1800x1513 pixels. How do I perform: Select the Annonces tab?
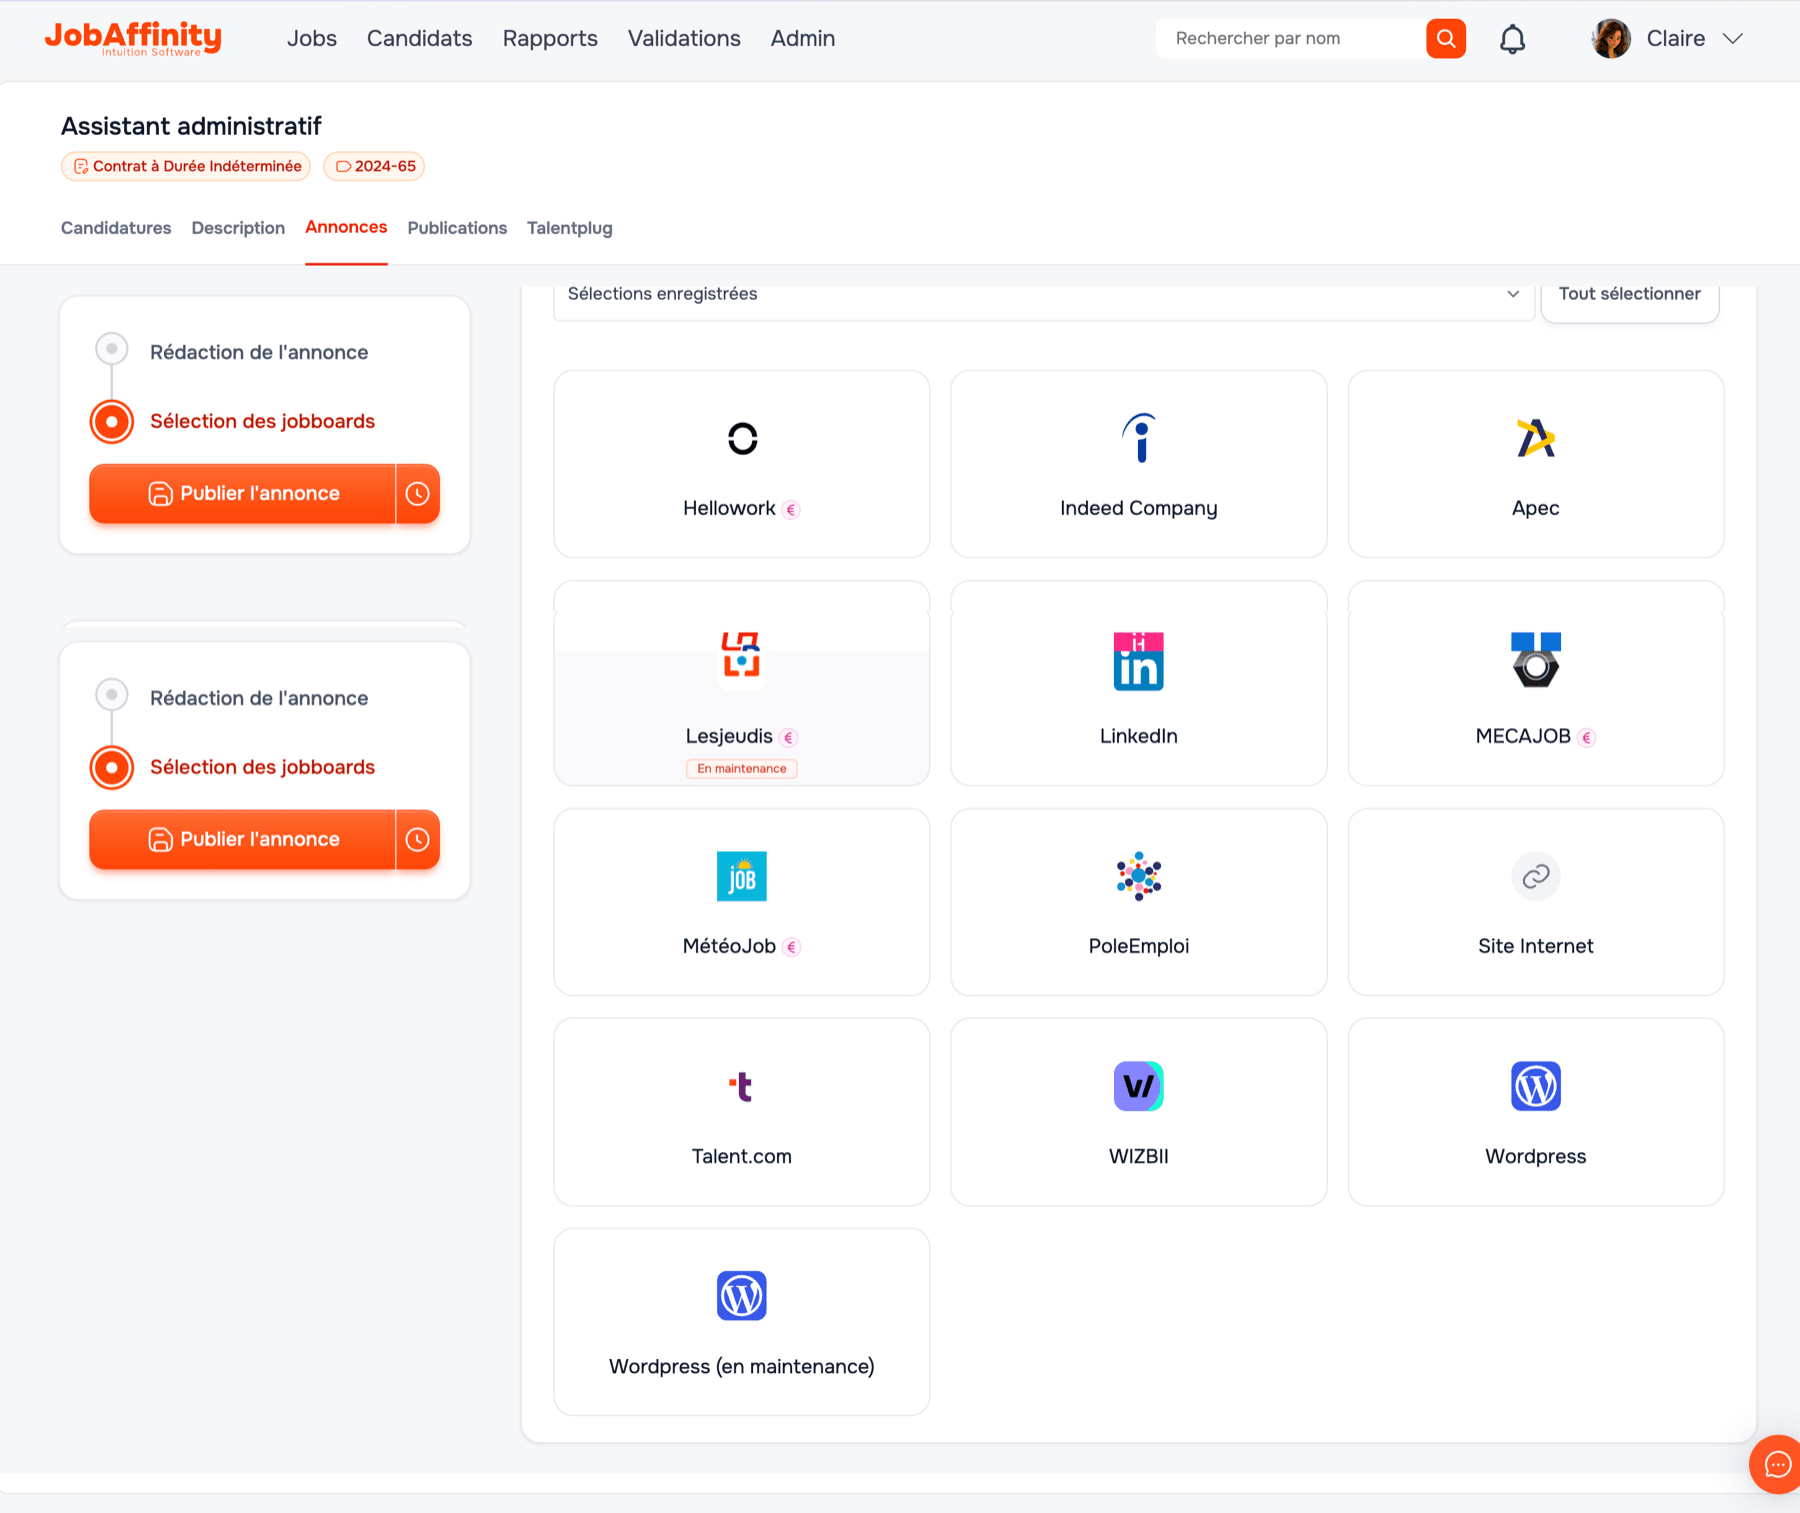[346, 227]
